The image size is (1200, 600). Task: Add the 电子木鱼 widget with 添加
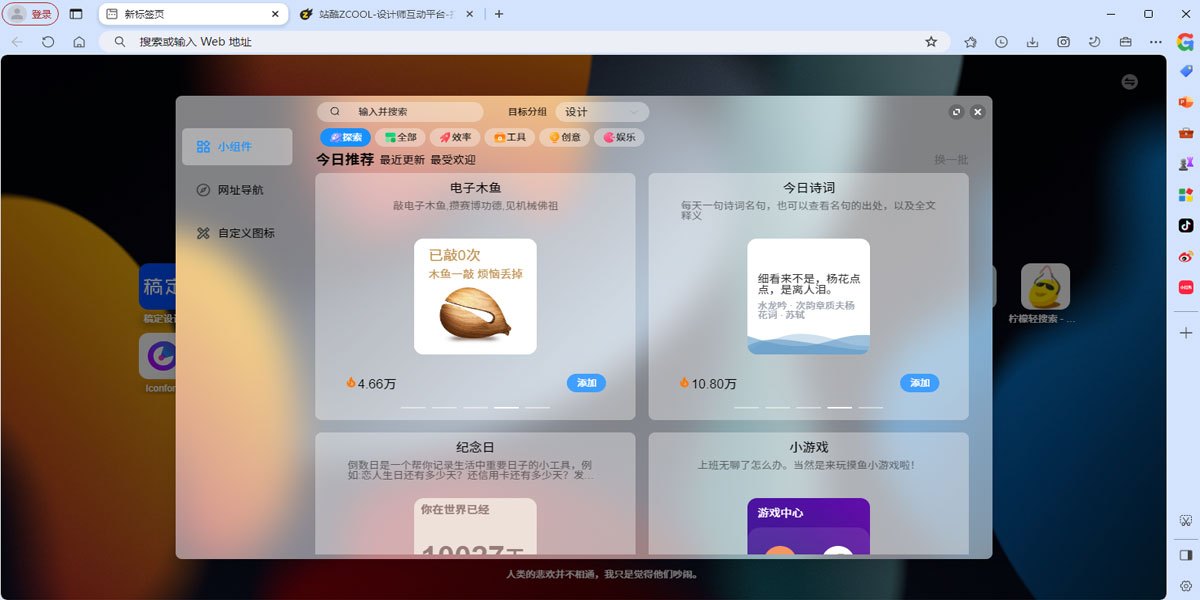pos(586,382)
